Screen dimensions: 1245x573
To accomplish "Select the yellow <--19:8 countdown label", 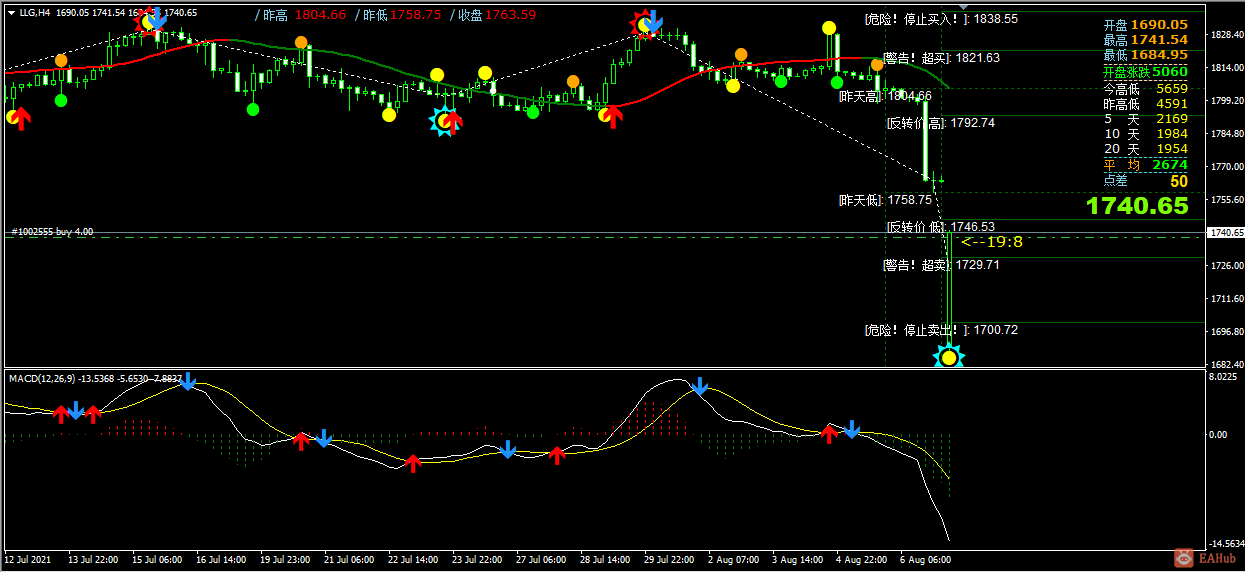I will tap(991, 241).
